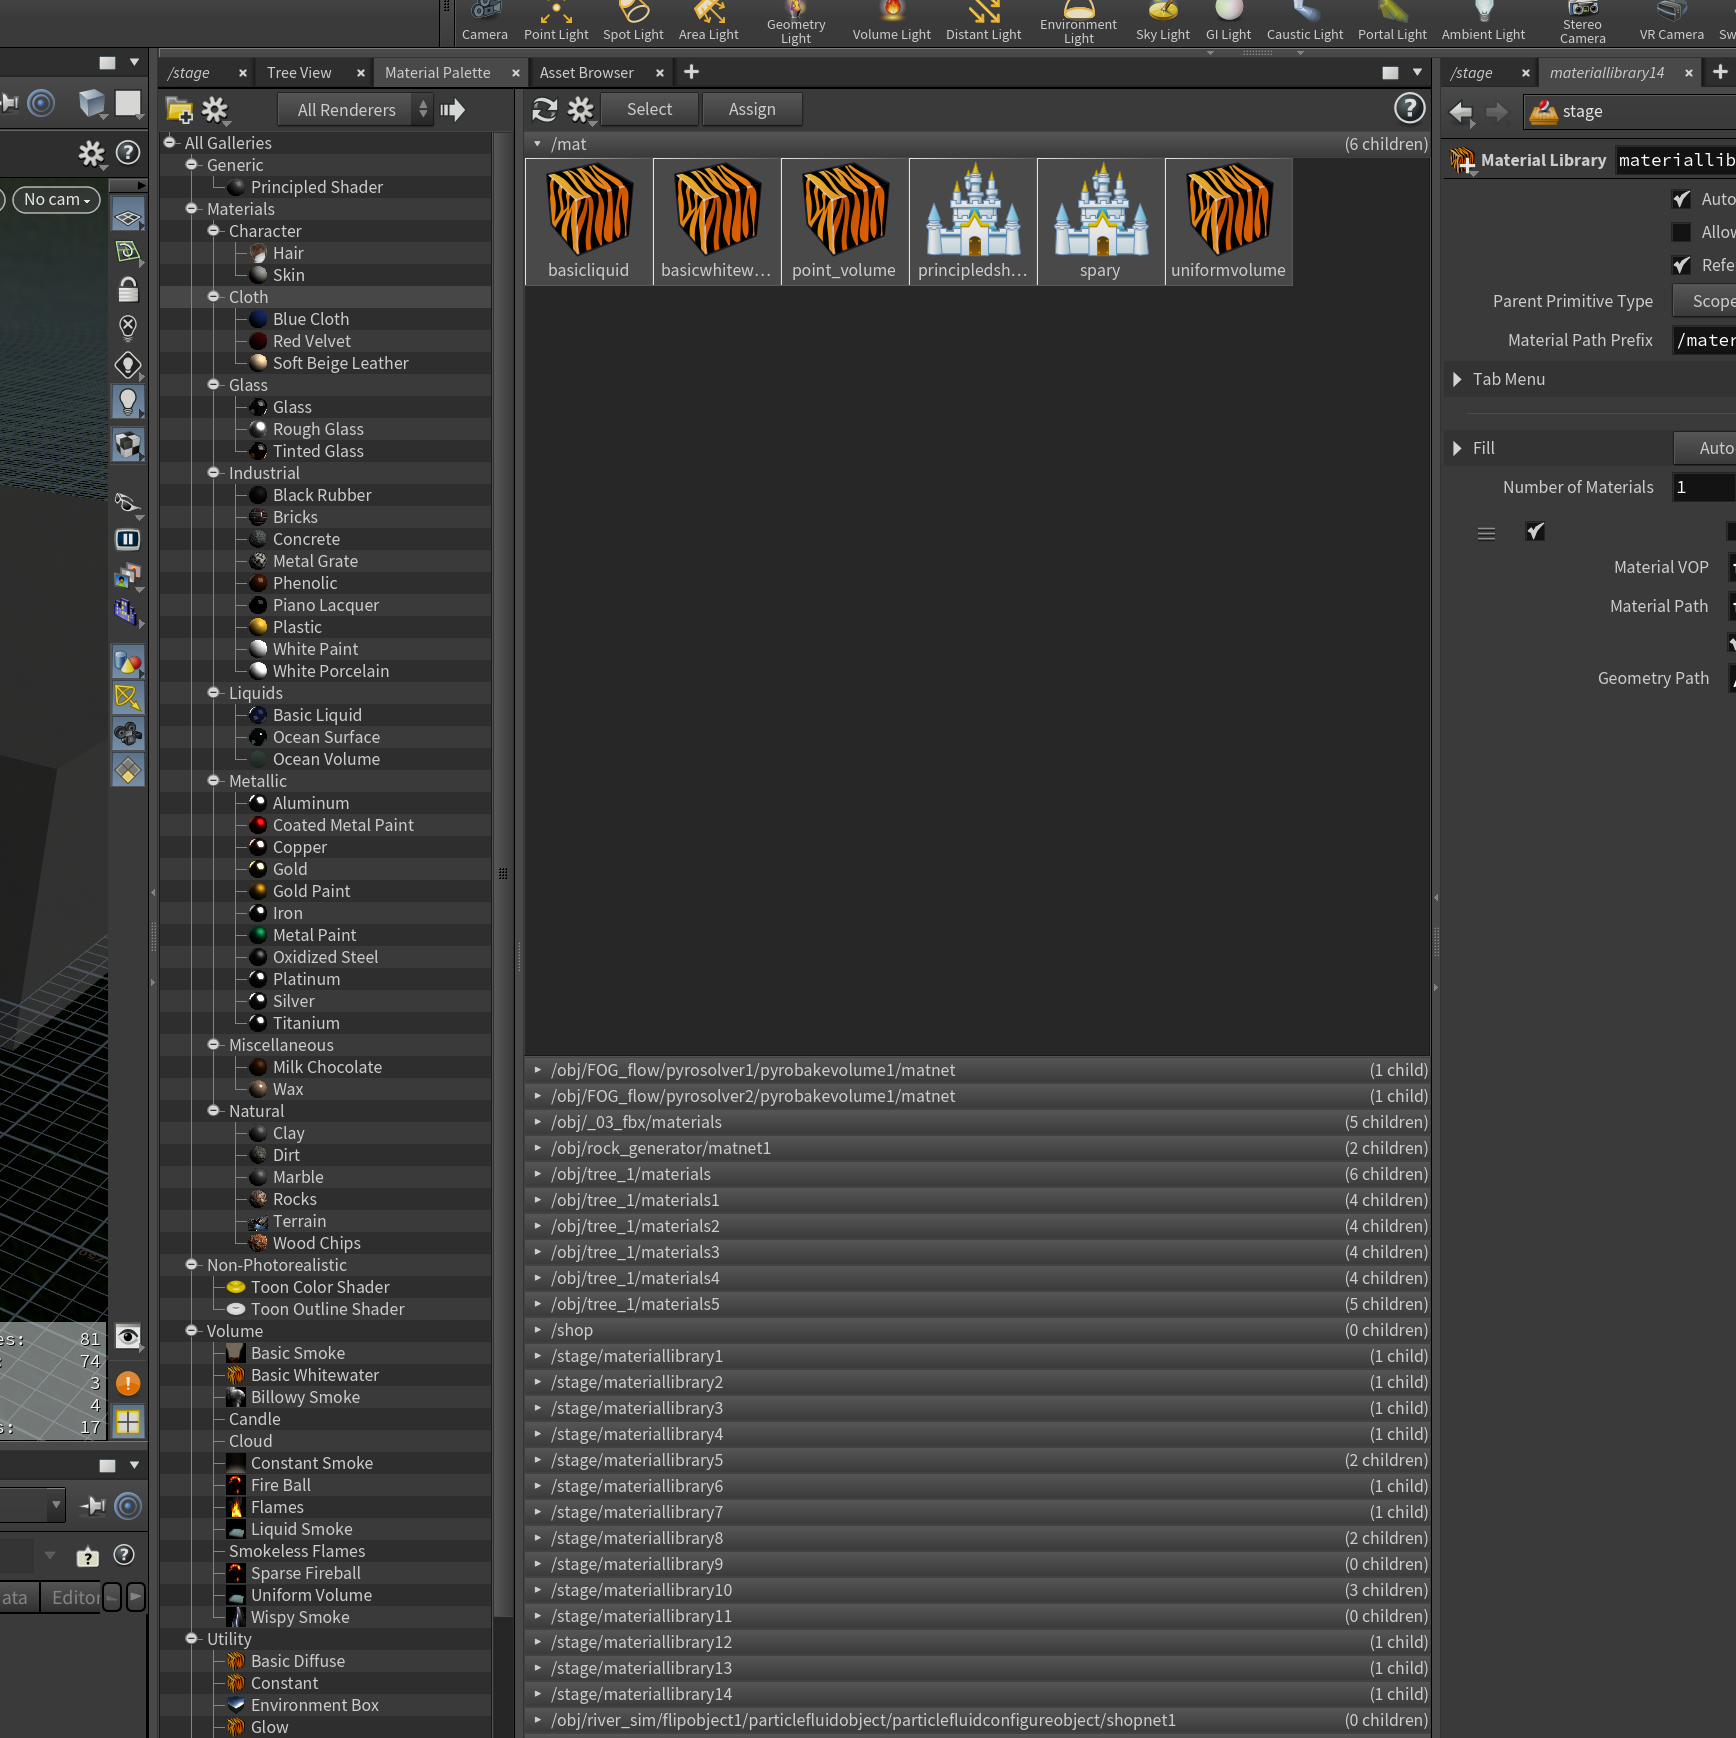Image resolution: width=1736 pixels, height=1738 pixels.
Task: Add a Point Light from the shelf
Action: click(x=556, y=22)
